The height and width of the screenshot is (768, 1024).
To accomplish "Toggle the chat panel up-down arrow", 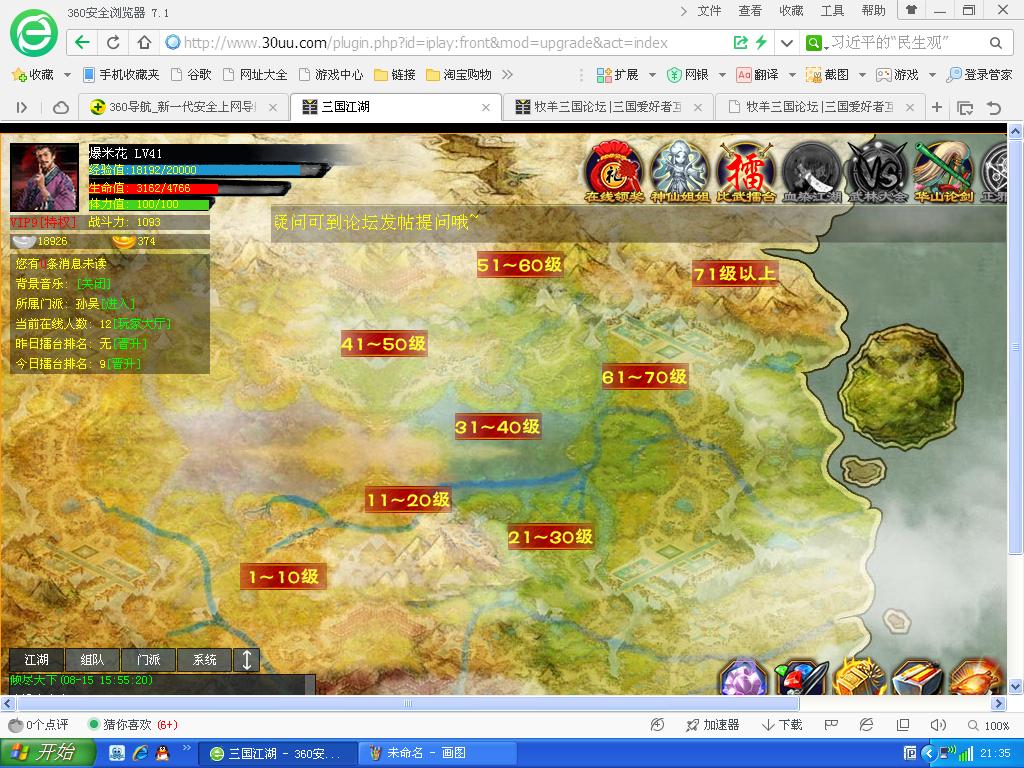I will [x=247, y=660].
